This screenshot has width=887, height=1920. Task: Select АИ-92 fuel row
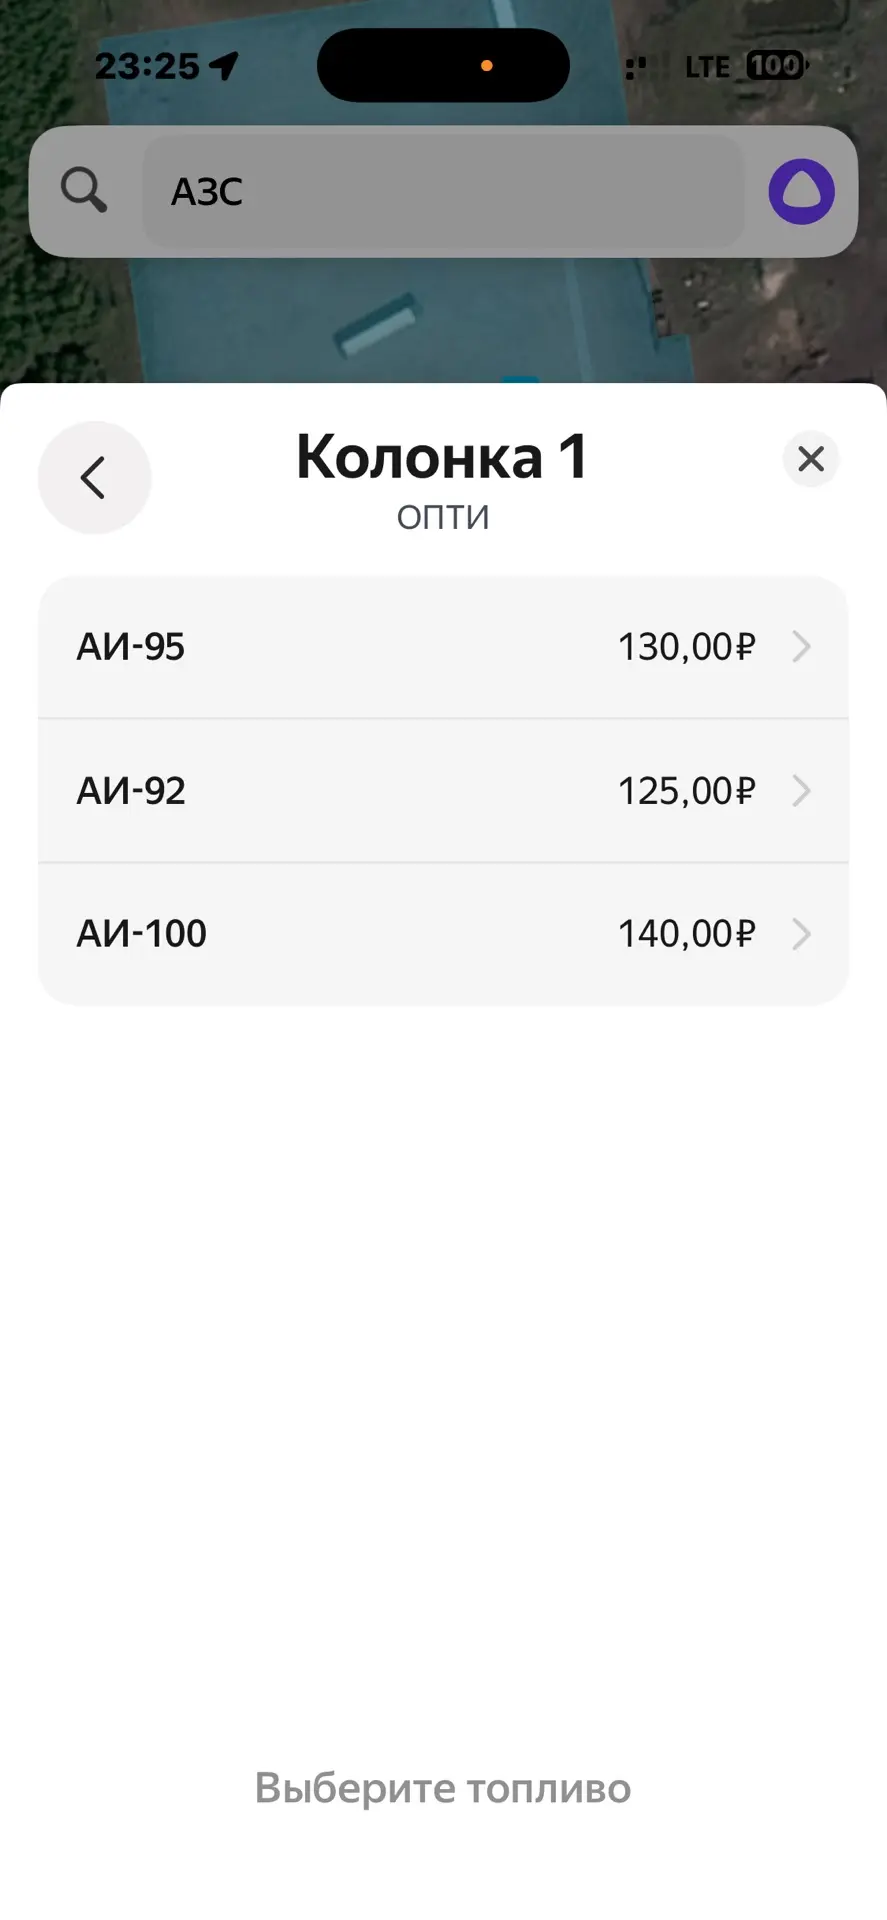tap(443, 791)
